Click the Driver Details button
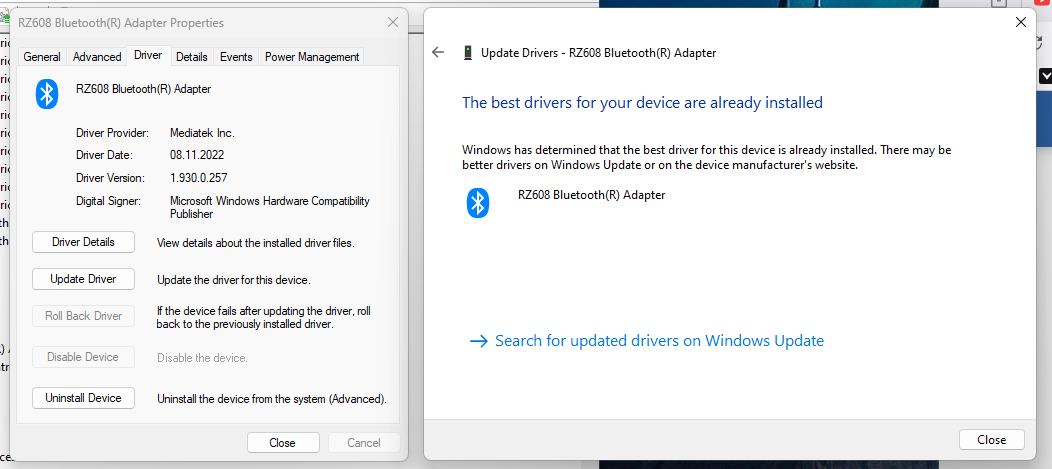This screenshot has width=1052, height=469. [83, 242]
